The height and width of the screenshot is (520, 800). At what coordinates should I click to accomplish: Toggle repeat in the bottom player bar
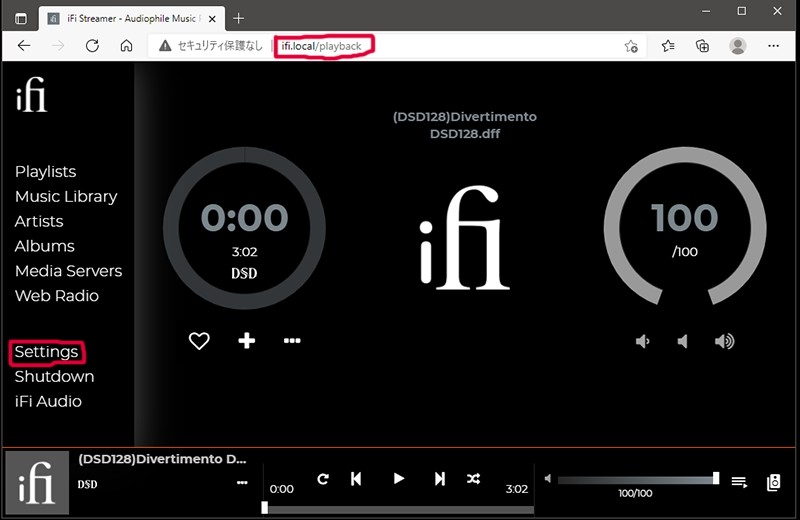coord(322,479)
